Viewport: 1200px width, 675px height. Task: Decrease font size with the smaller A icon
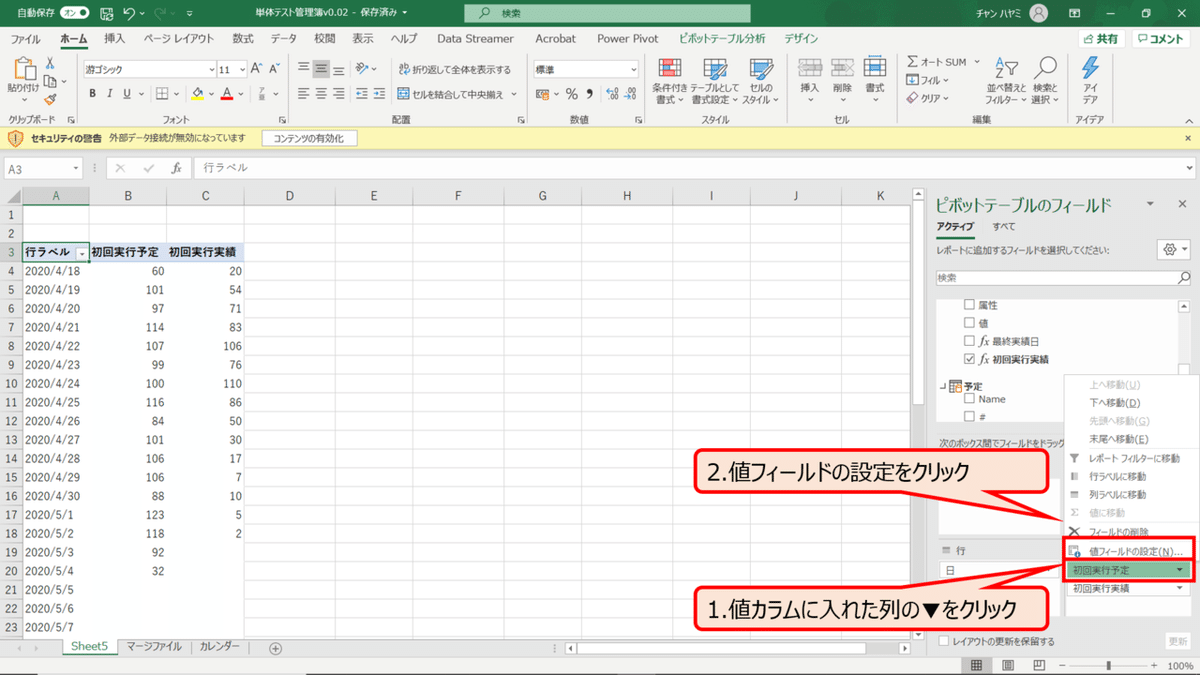[273, 69]
